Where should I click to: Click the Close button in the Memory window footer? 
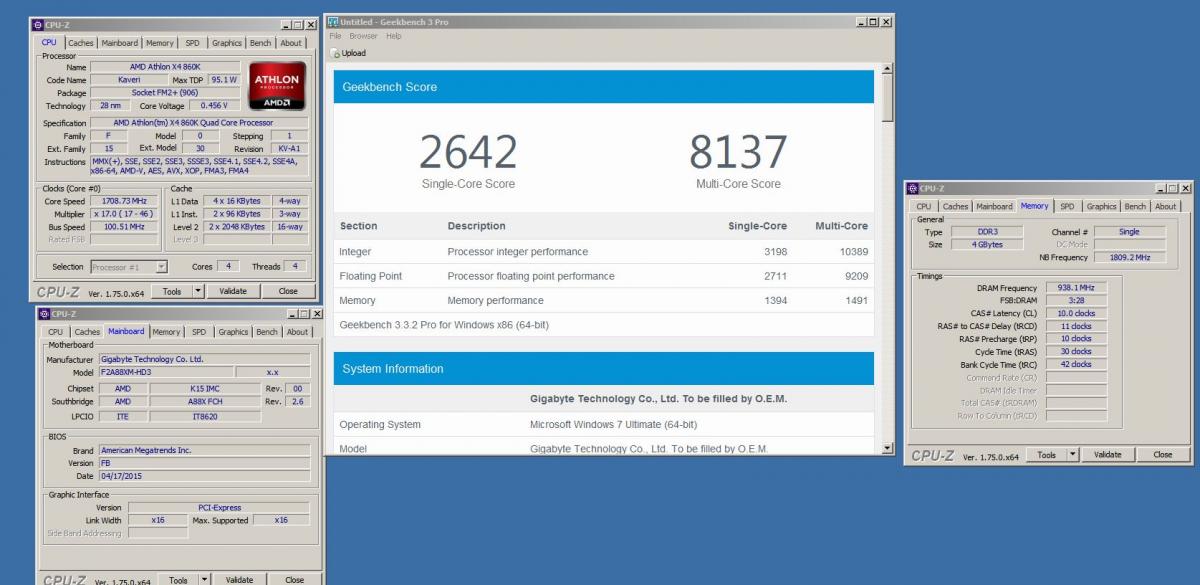coord(1163,454)
